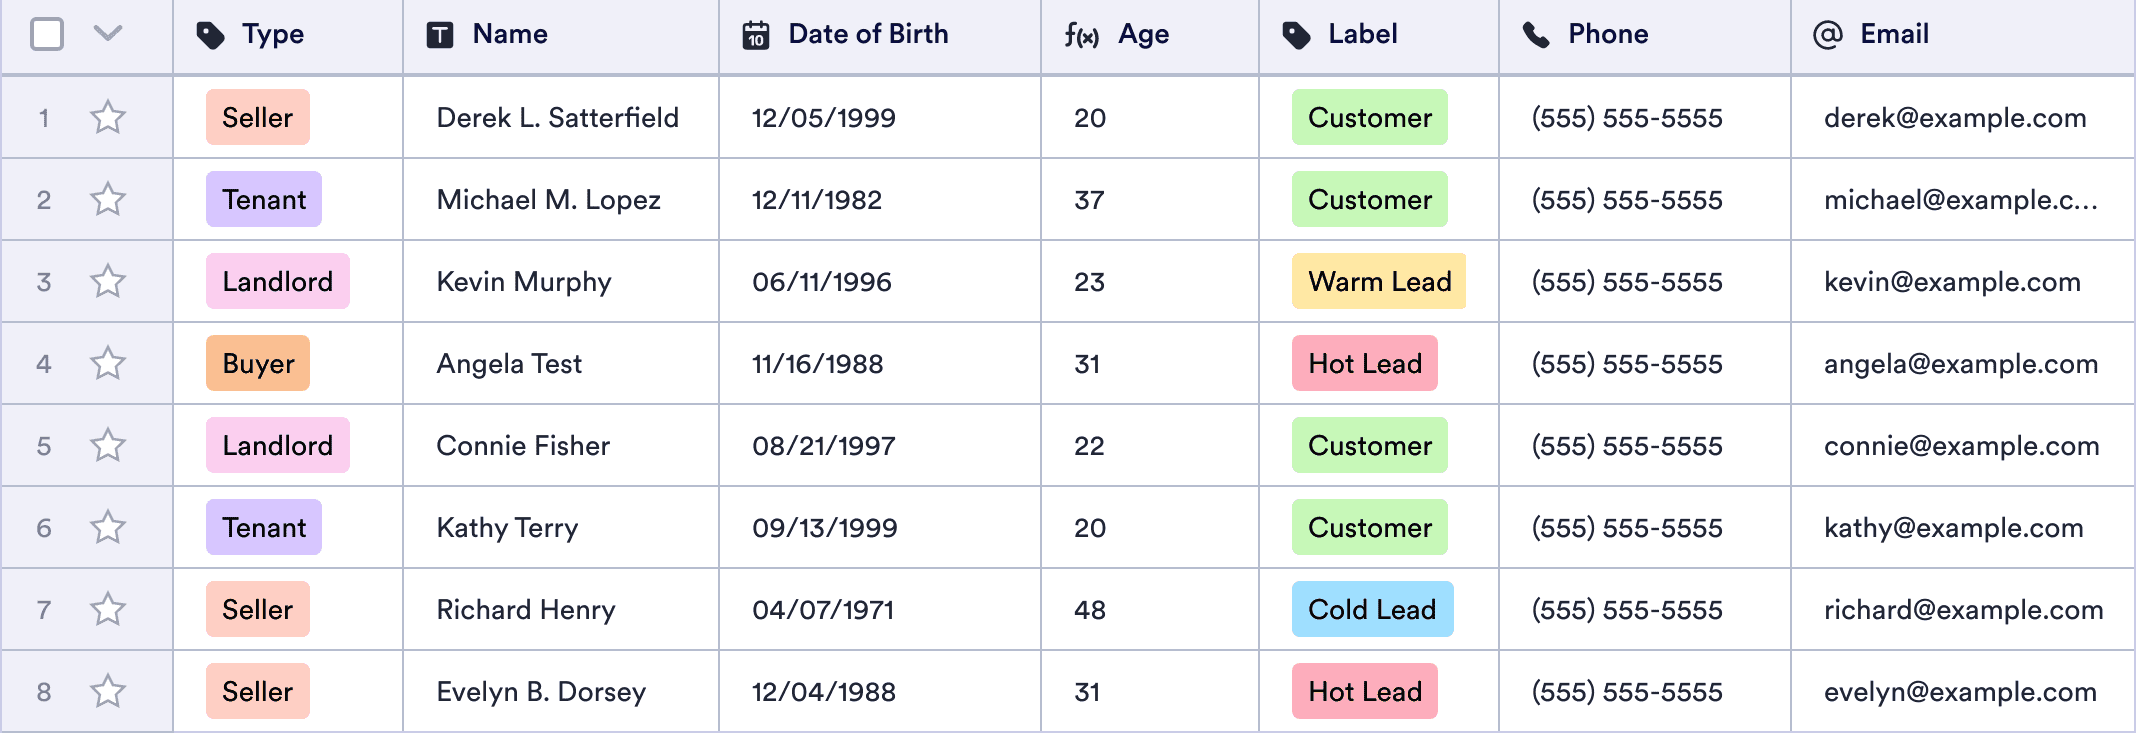Image resolution: width=2136 pixels, height=733 pixels.
Task: Open the Buyer type dropdown for Angela
Action: (x=258, y=364)
